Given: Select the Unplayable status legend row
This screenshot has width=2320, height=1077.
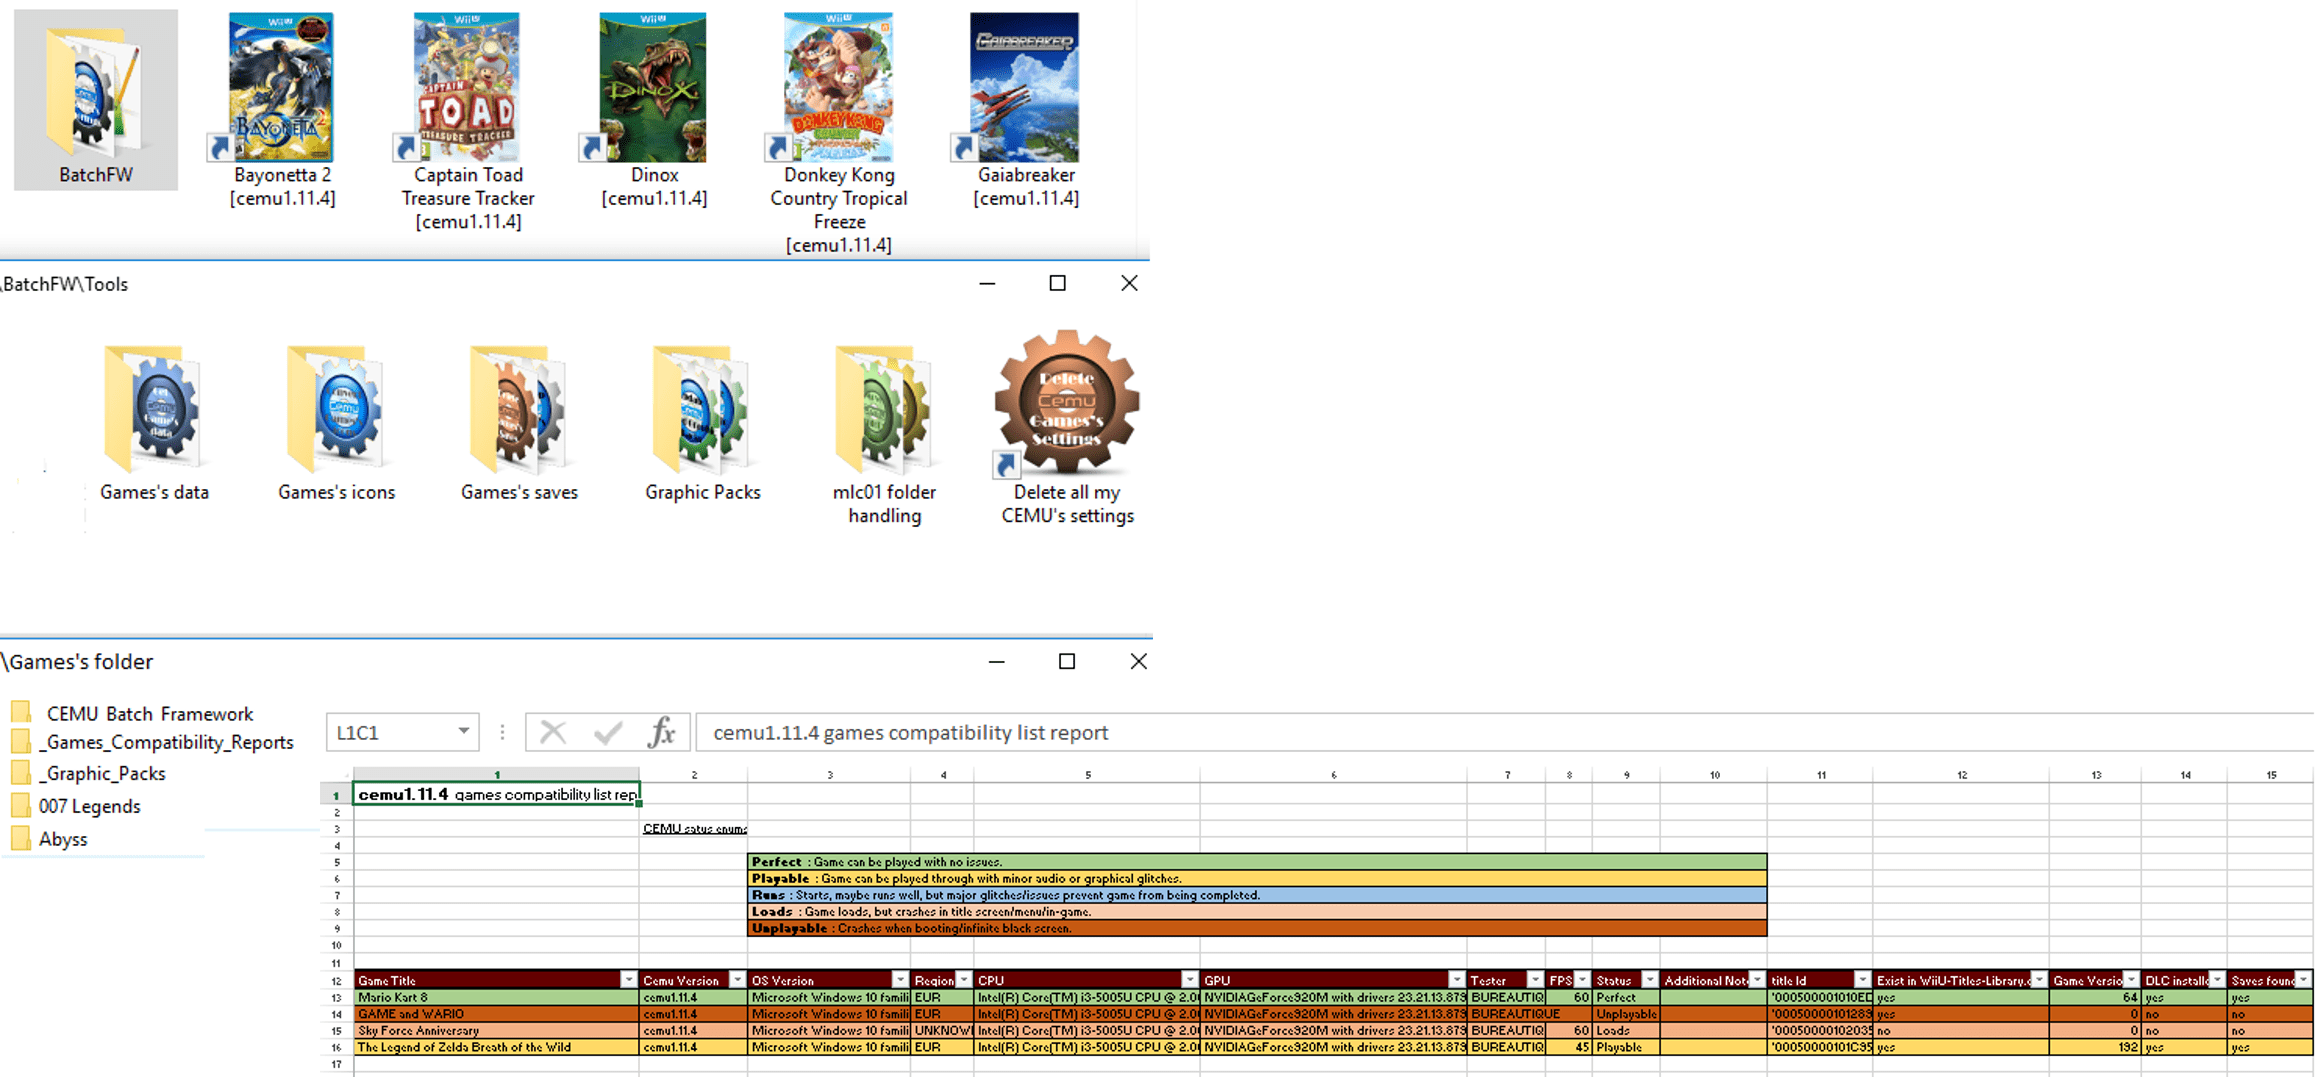Looking at the screenshot, I should (1258, 929).
